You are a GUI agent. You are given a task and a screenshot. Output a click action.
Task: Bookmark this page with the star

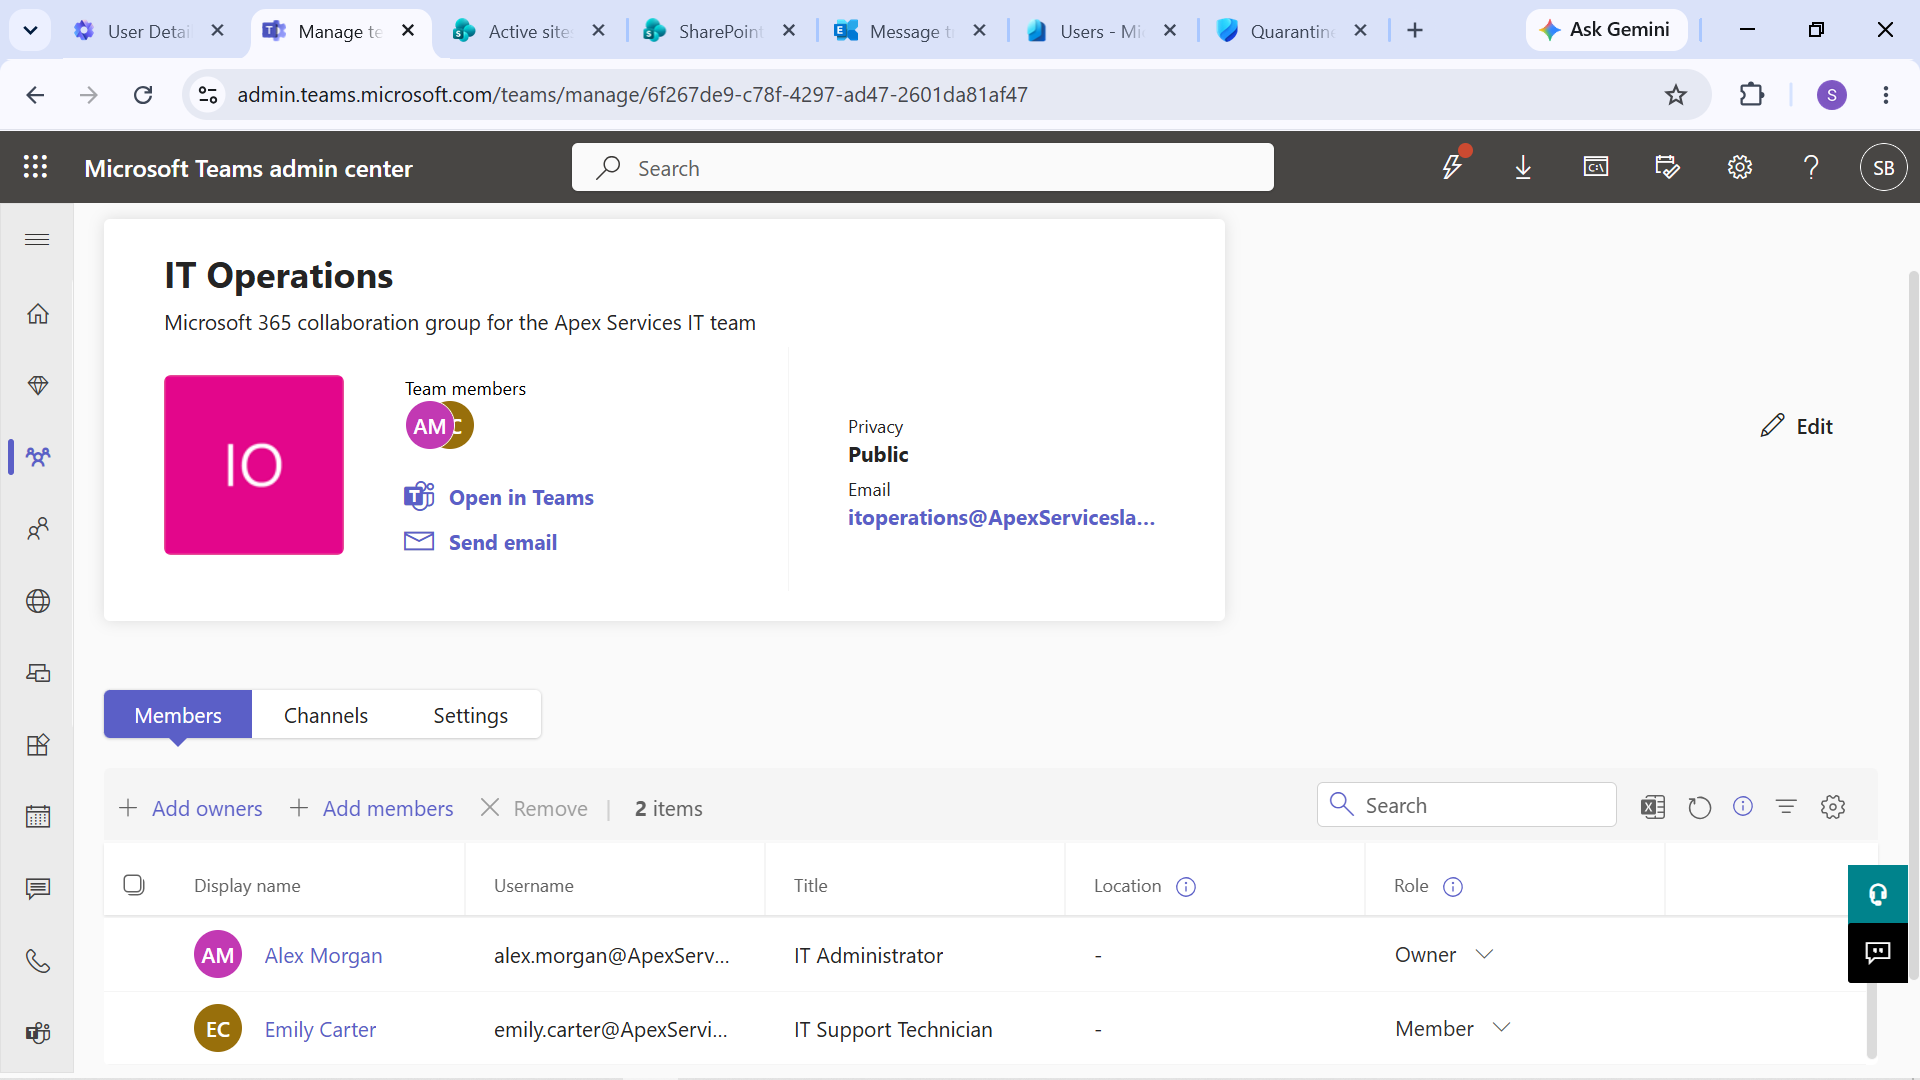[x=1676, y=95]
